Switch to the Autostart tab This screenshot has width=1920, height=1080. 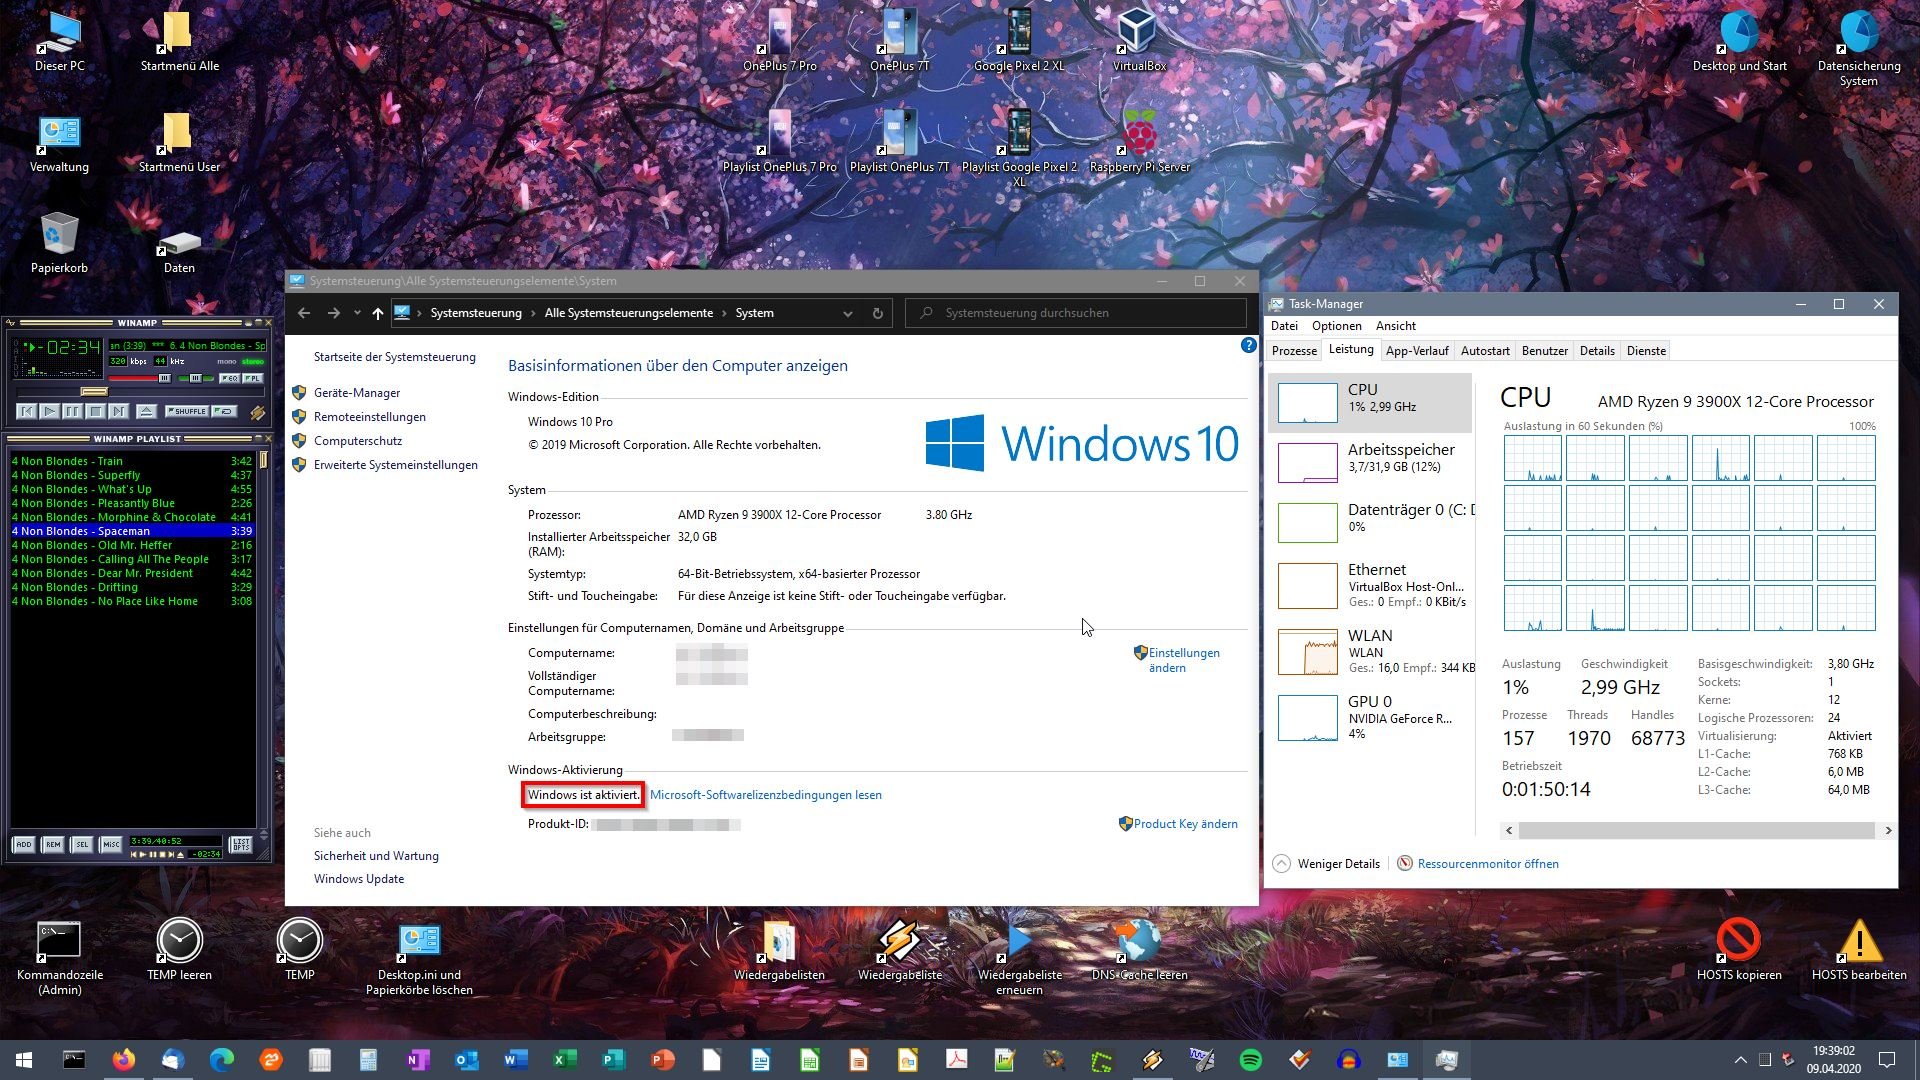(1485, 351)
